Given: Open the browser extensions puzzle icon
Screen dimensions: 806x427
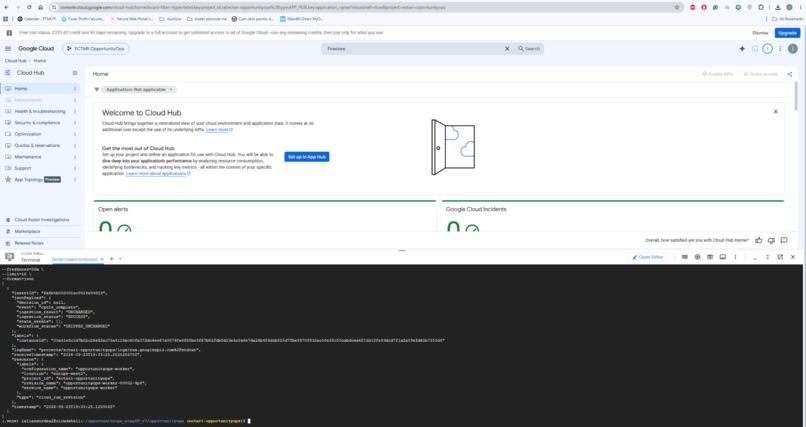Looking at the screenshot, I should [761, 7].
